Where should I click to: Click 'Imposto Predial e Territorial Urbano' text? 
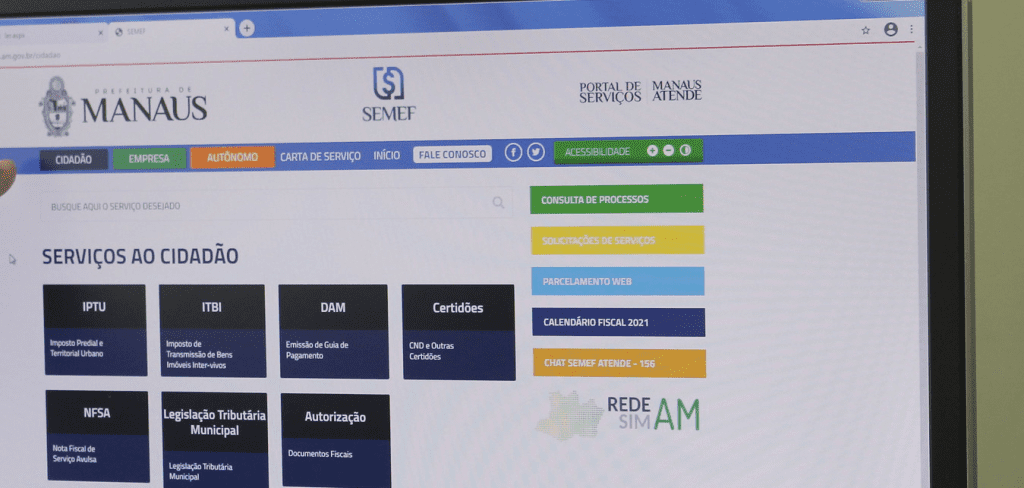tap(77, 348)
